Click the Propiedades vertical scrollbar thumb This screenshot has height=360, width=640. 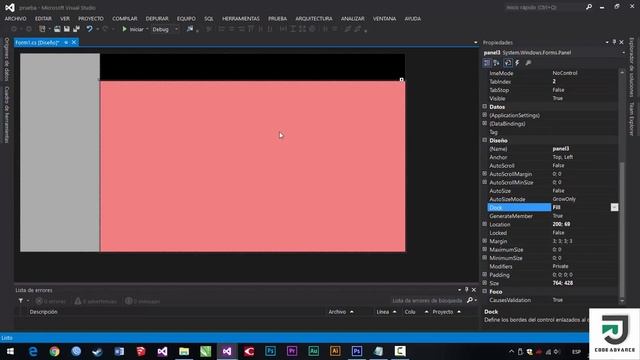[622, 229]
